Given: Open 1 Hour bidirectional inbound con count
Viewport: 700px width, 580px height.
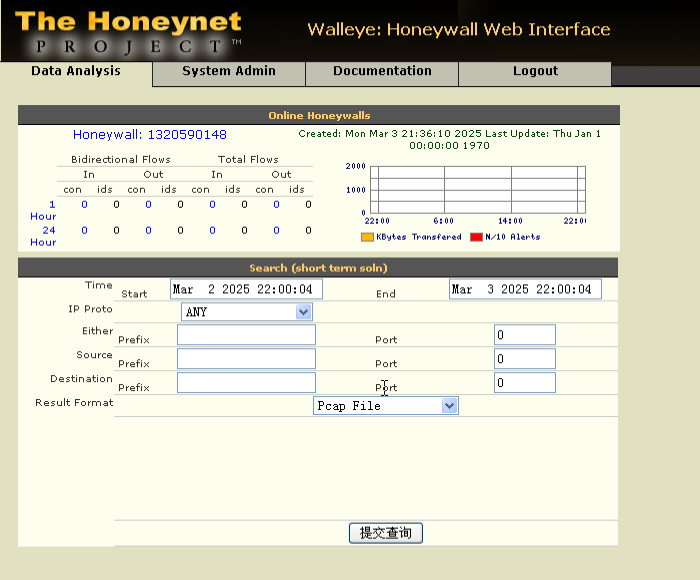Looking at the screenshot, I should click(84, 204).
